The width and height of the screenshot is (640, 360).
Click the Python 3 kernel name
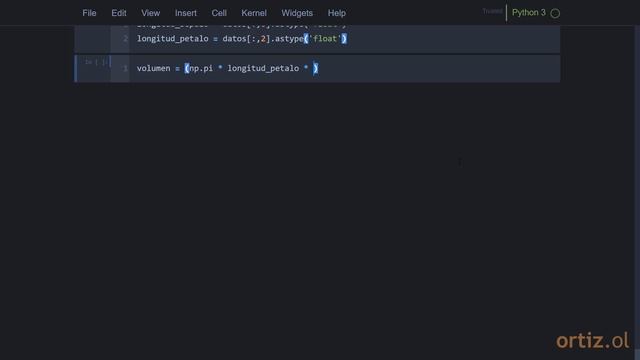point(529,13)
